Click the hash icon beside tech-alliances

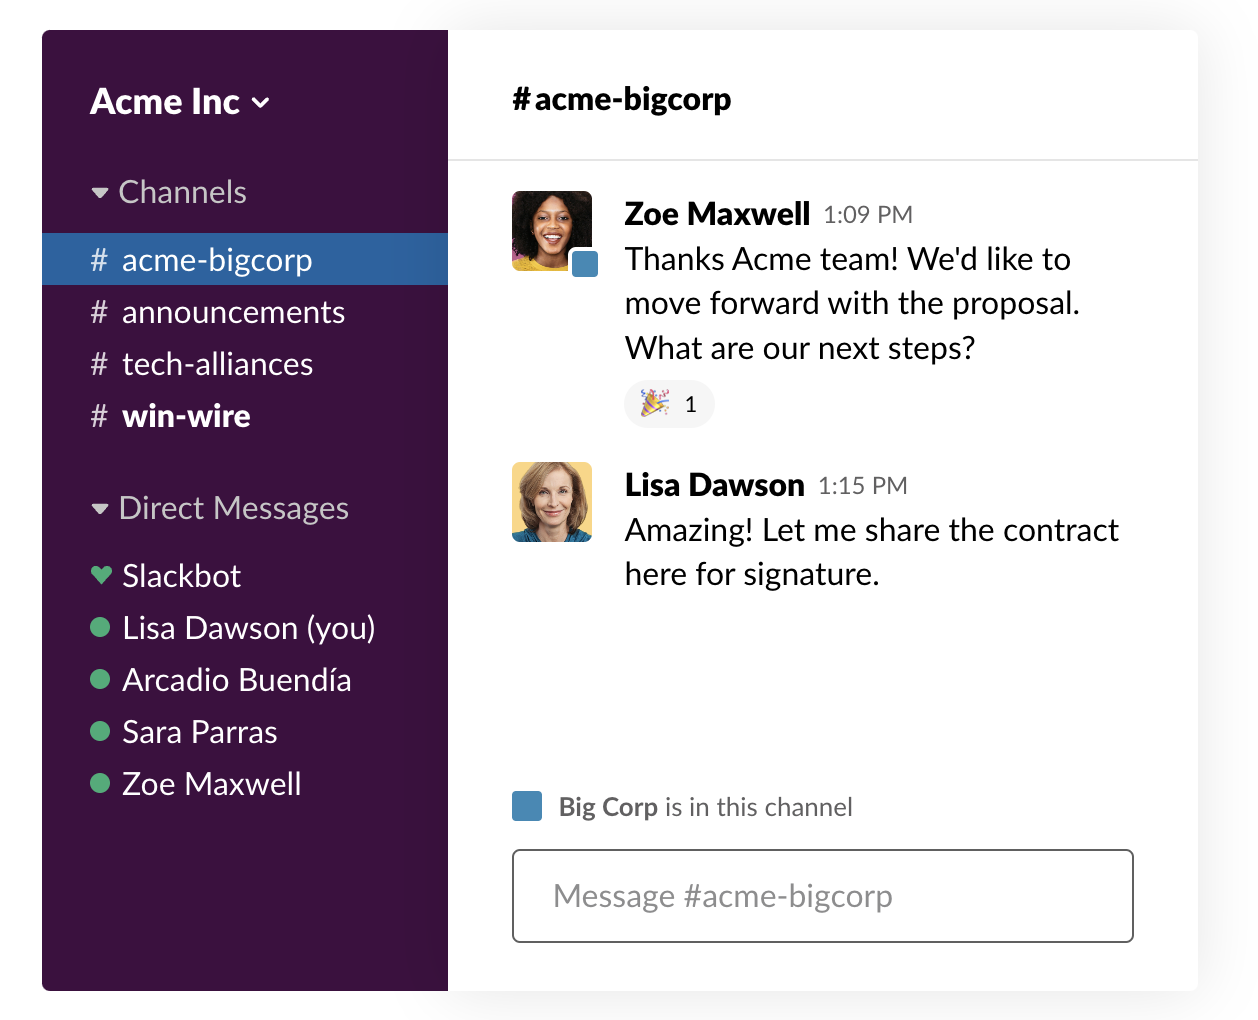99,364
